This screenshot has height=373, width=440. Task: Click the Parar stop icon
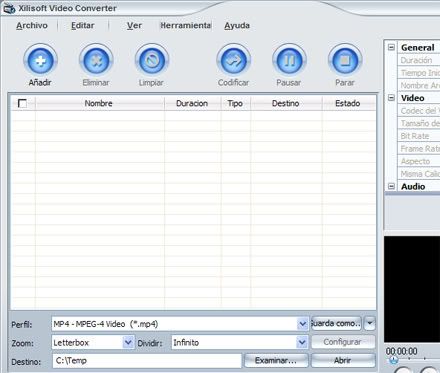[x=345, y=61]
